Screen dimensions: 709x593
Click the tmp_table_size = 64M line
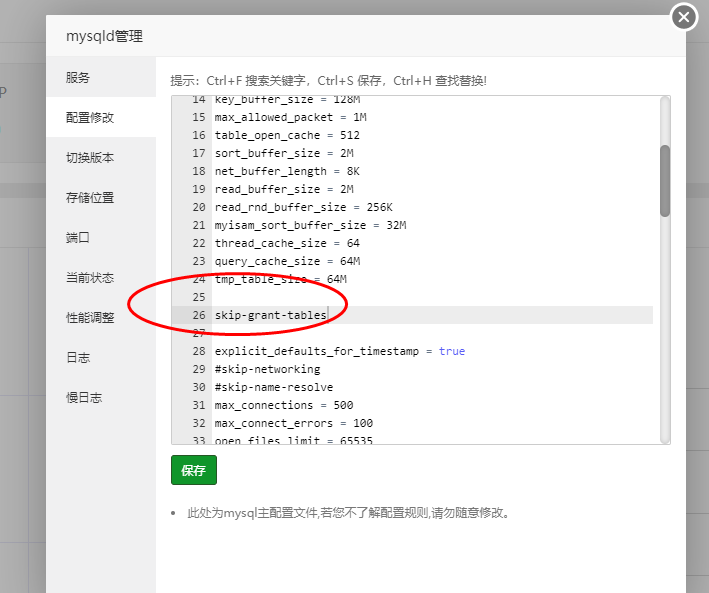coord(280,279)
